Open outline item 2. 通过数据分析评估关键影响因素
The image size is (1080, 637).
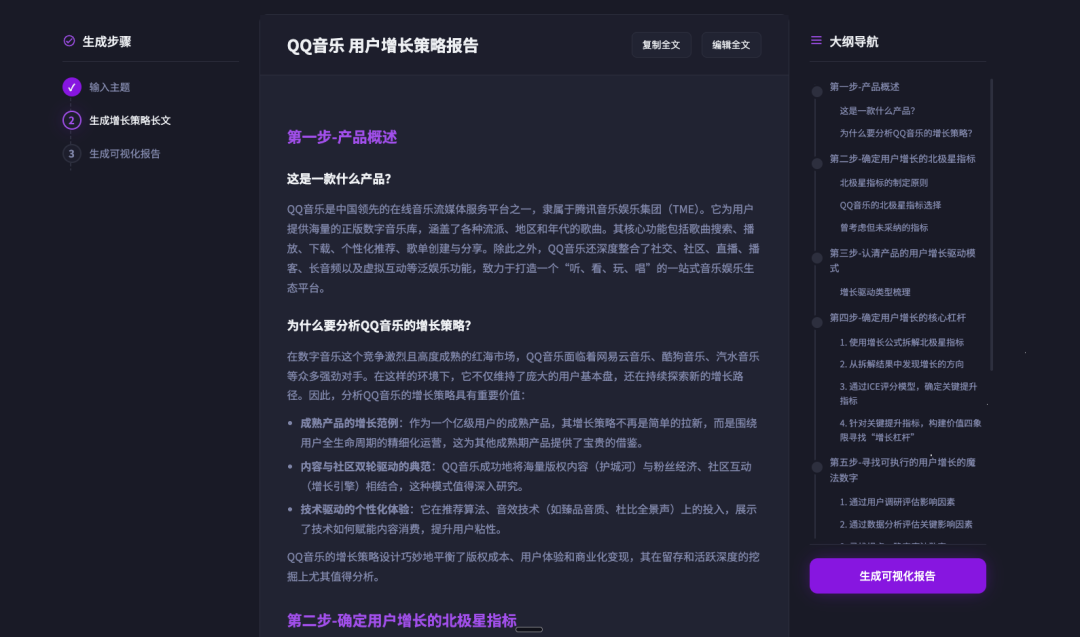[x=906, y=525]
